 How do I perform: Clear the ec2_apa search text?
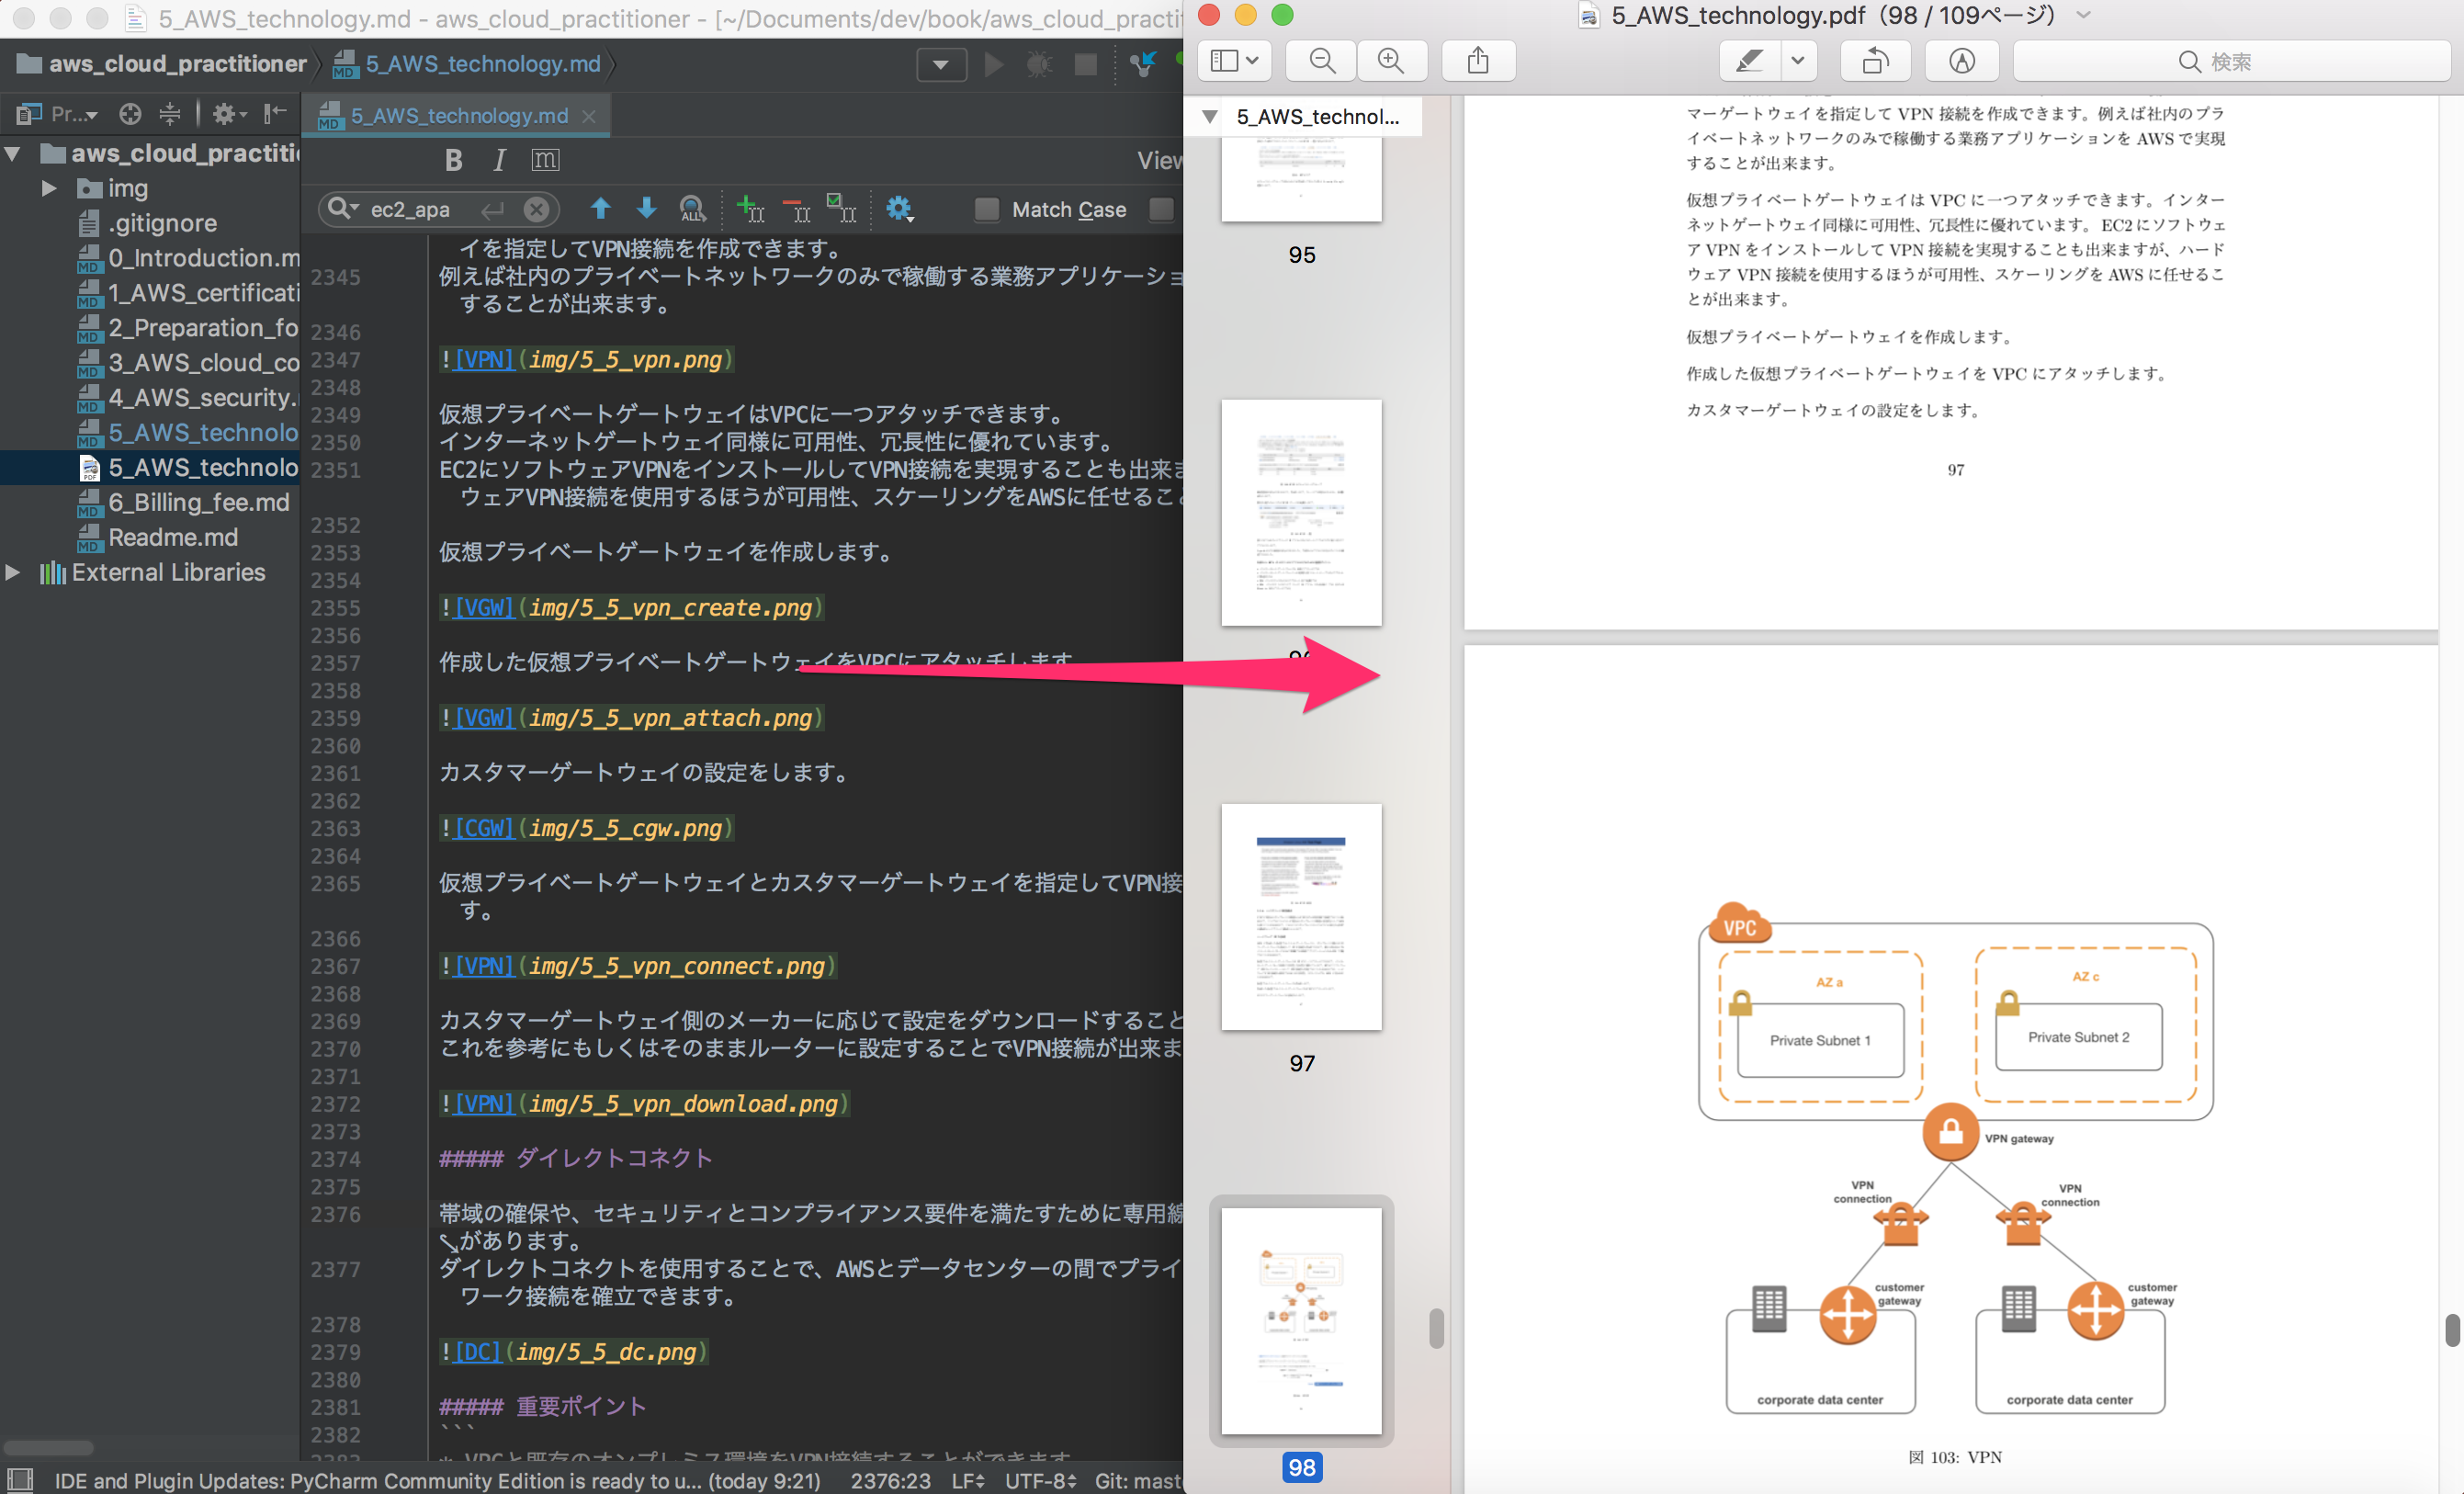(x=537, y=209)
